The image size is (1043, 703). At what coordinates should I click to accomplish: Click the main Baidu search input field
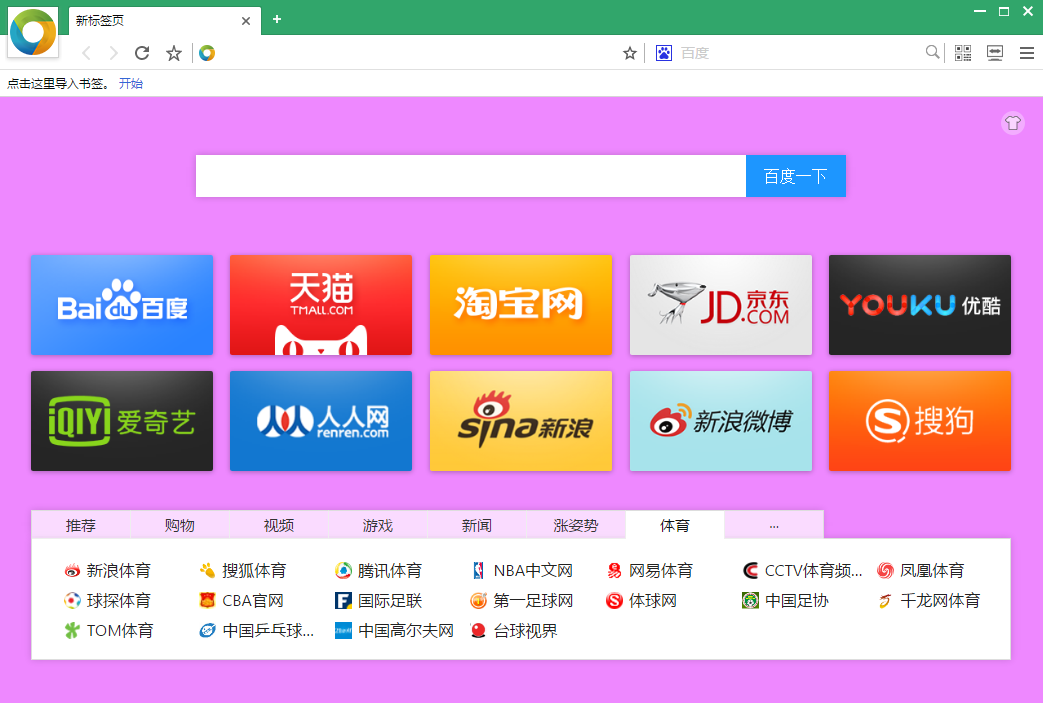pyautogui.click(x=470, y=176)
